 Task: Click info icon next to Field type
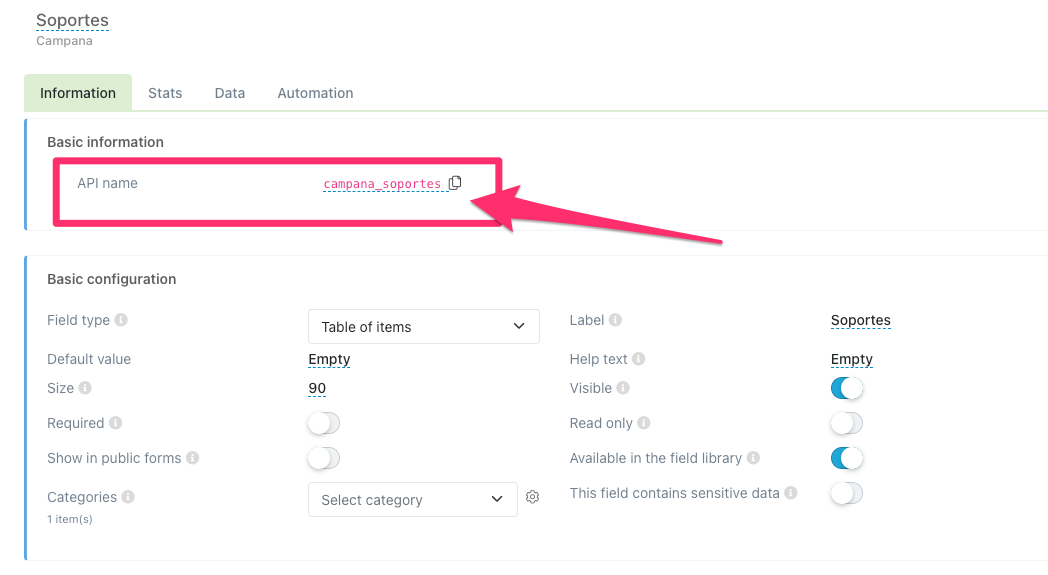(x=121, y=321)
